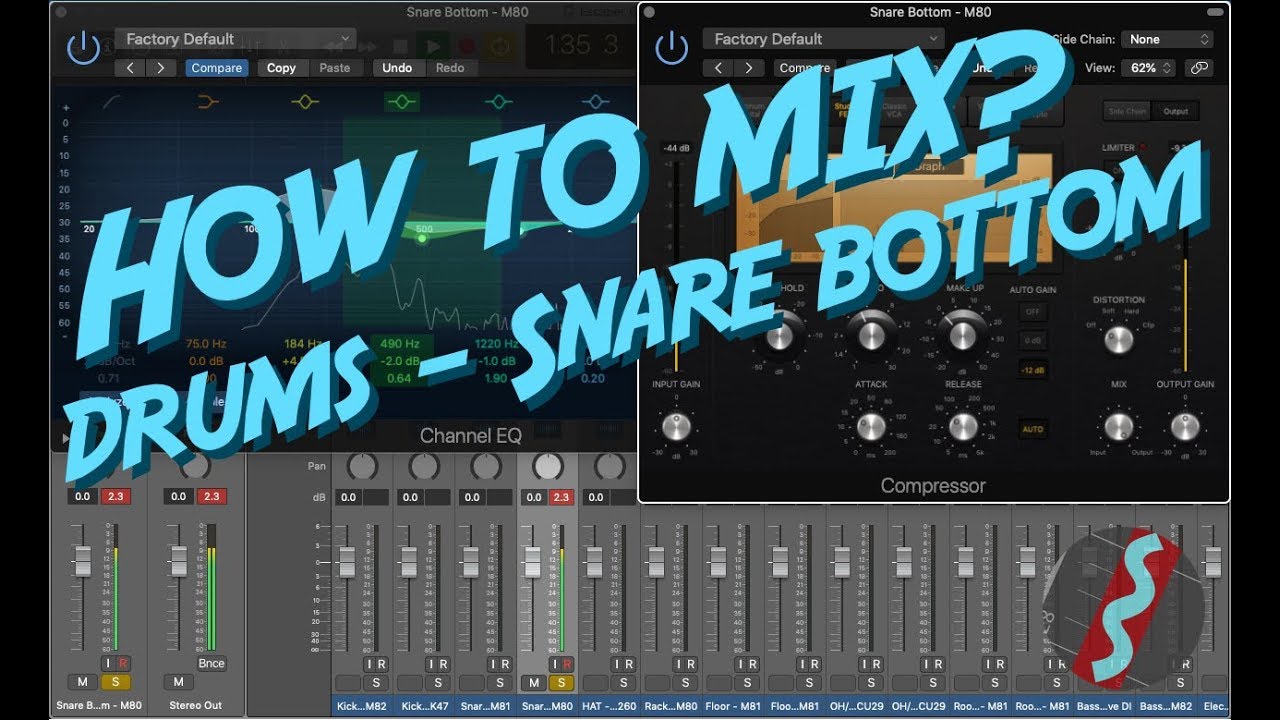Open the Side Chain None dropdown
The width and height of the screenshot is (1280, 720).
coord(1167,39)
